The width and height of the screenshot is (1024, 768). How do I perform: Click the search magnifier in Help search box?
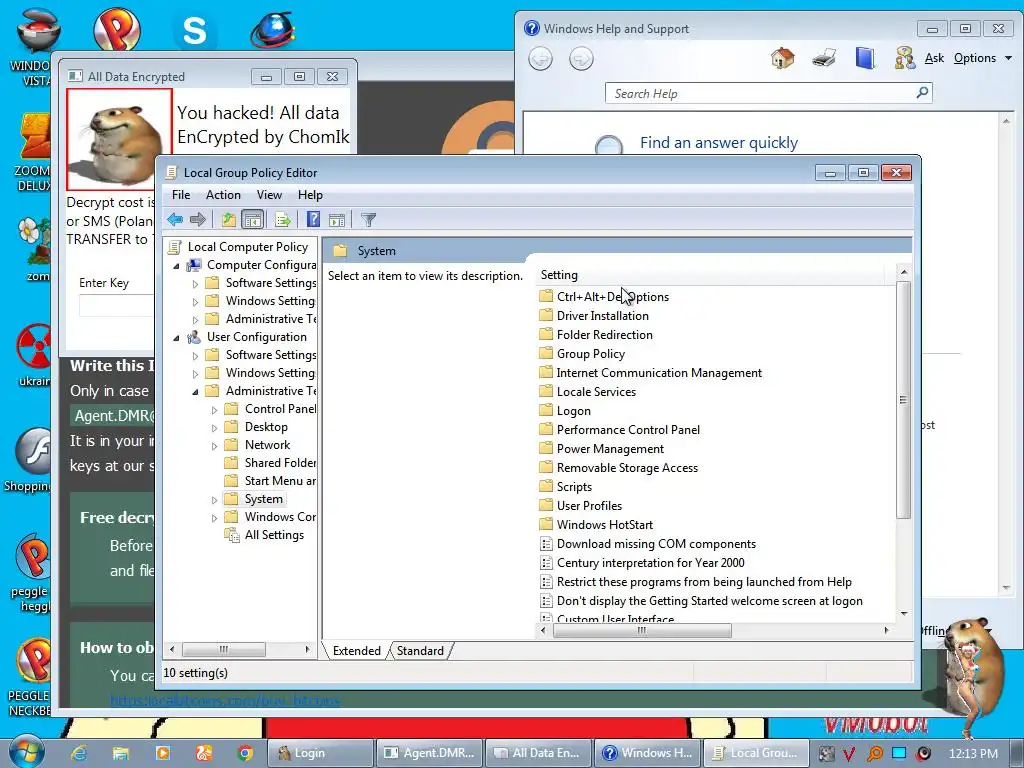tap(922, 93)
